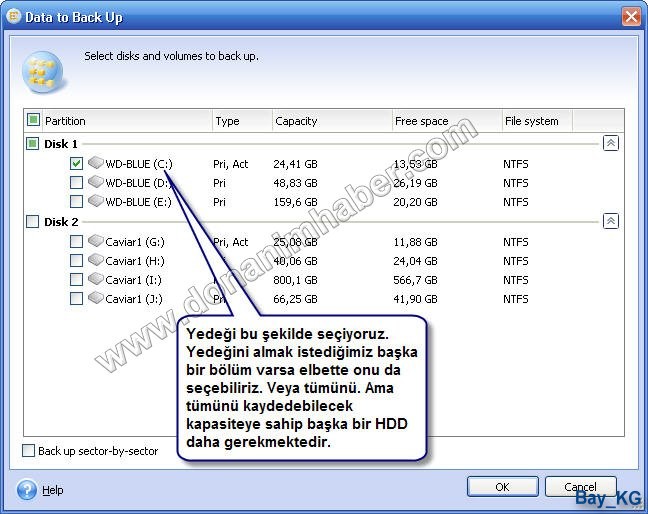Confirm selection with OK button

[x=503, y=487]
